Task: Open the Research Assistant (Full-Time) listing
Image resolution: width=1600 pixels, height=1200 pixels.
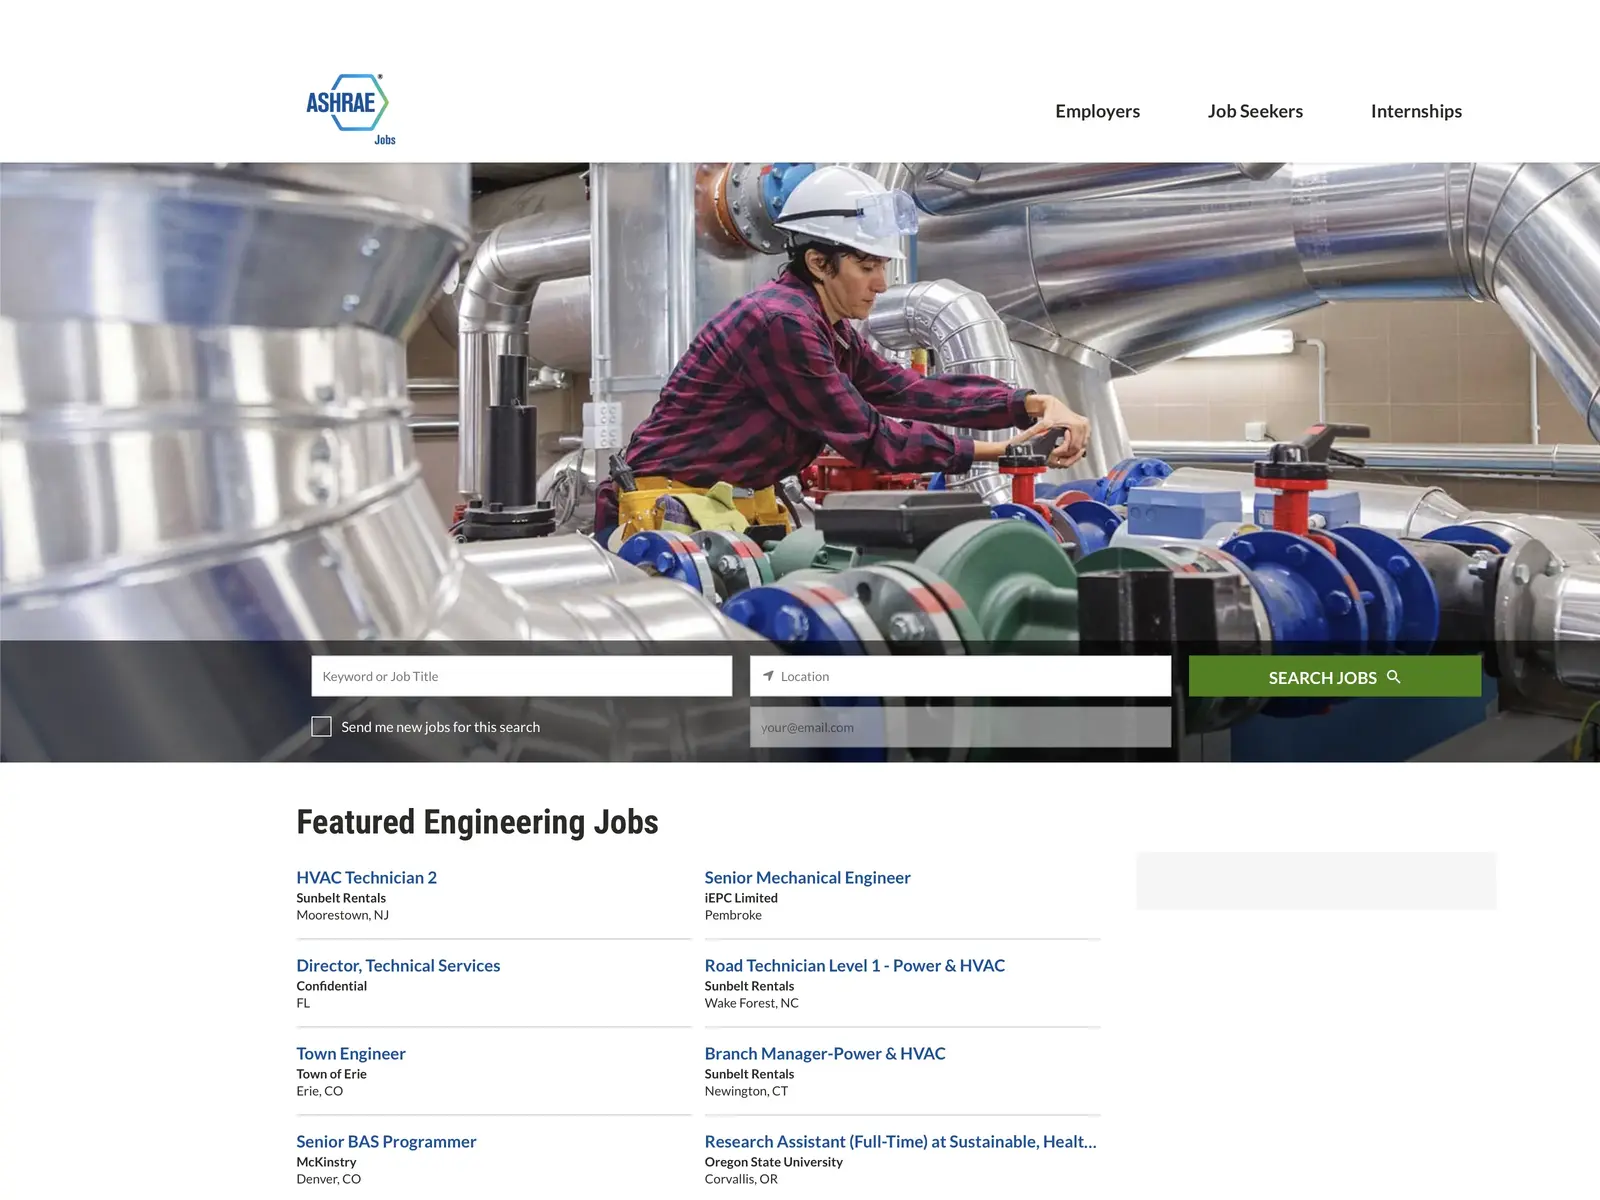Action: tap(900, 1141)
